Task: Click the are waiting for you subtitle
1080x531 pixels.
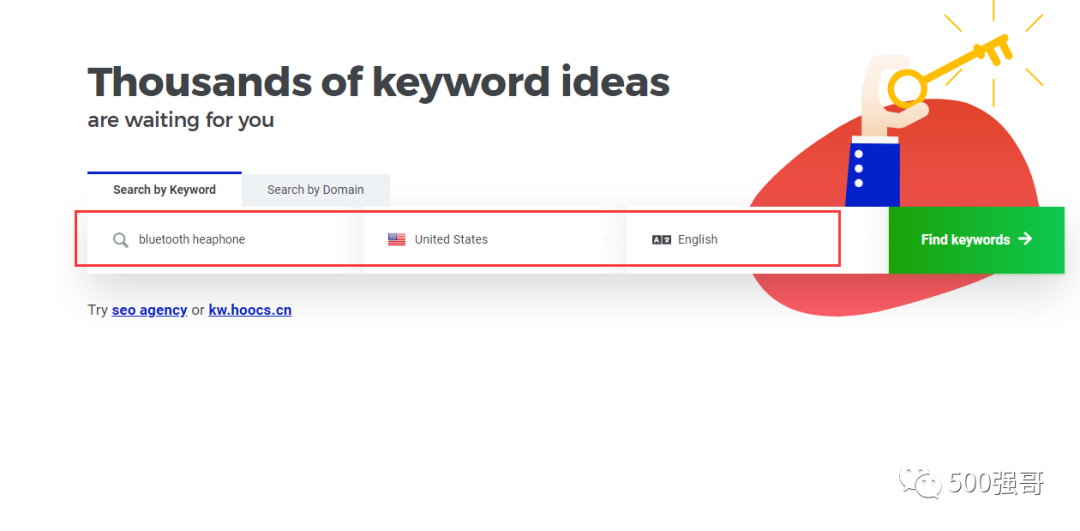Action: click(180, 121)
